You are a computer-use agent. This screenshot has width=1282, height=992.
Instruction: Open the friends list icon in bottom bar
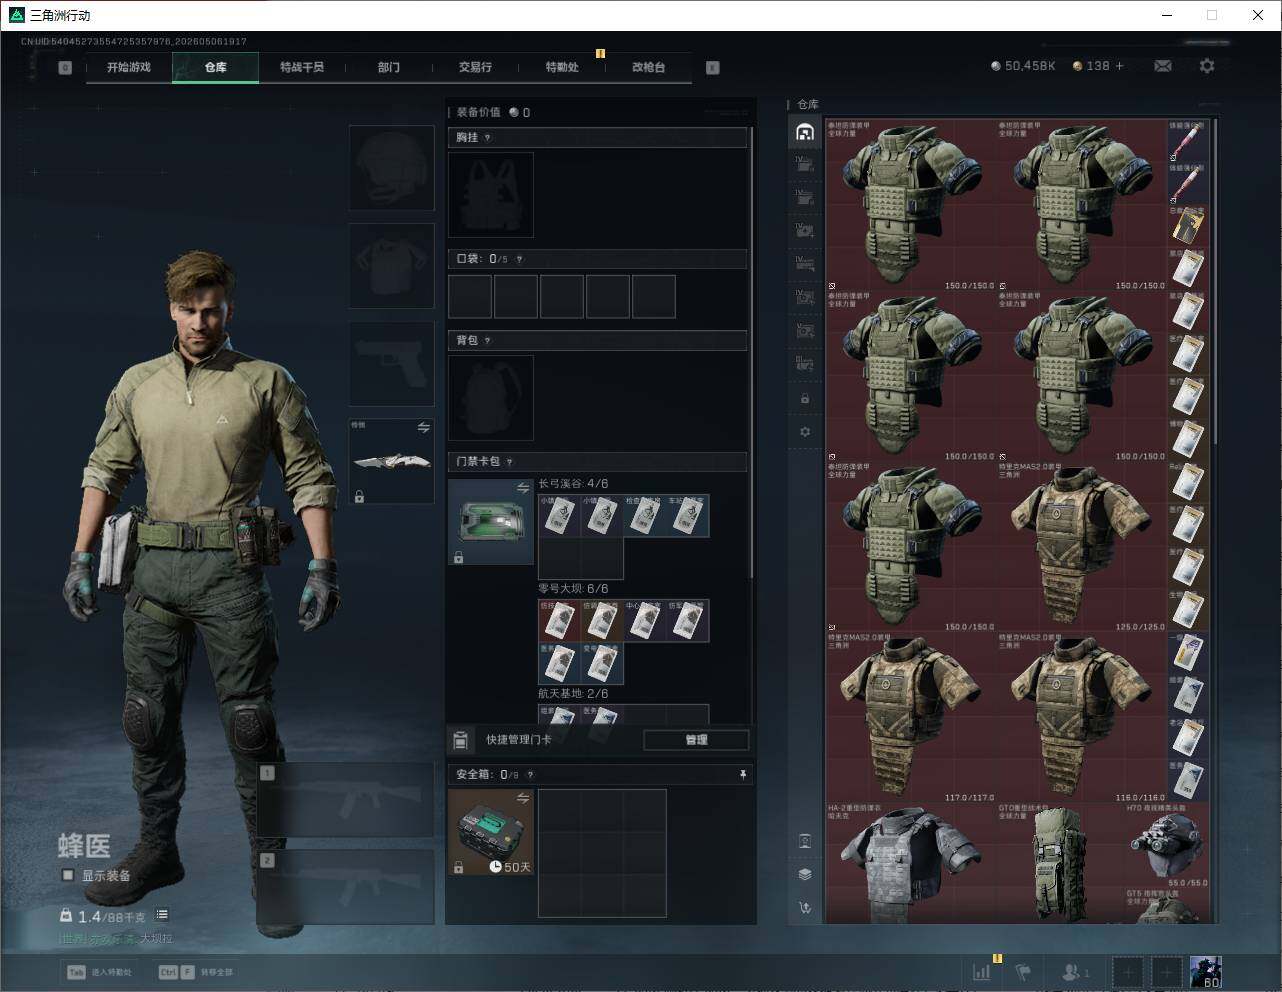pos(1075,972)
